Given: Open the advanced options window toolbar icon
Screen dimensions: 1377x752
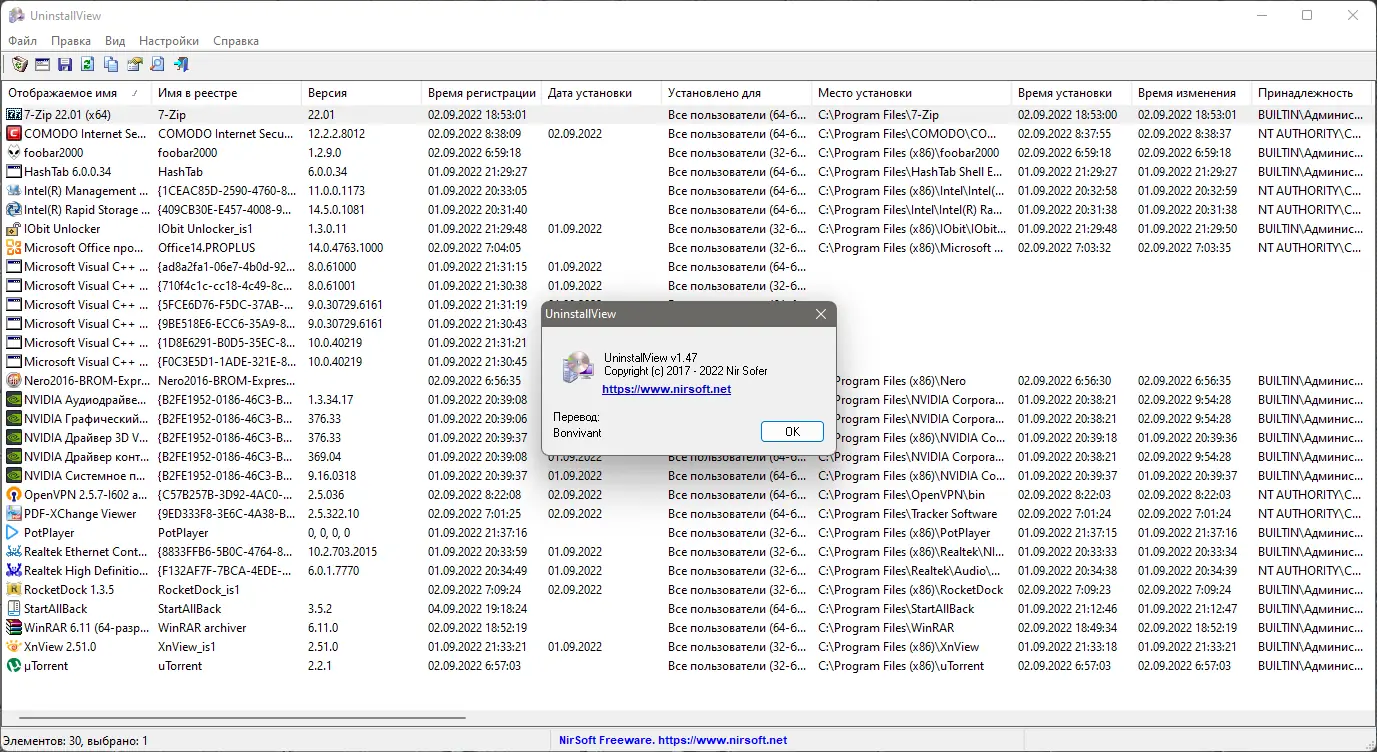Looking at the screenshot, I should click(x=42, y=65).
